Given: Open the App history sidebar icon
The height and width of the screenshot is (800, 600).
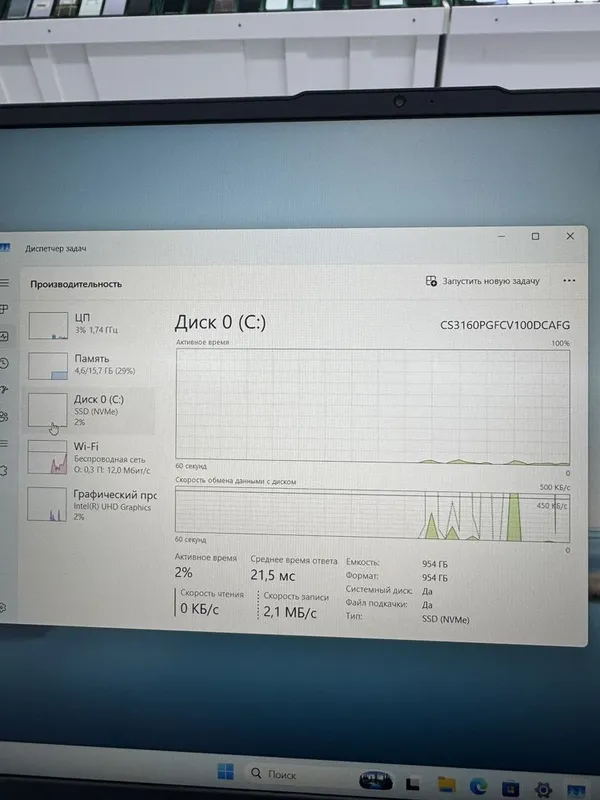Looking at the screenshot, I should [4, 363].
